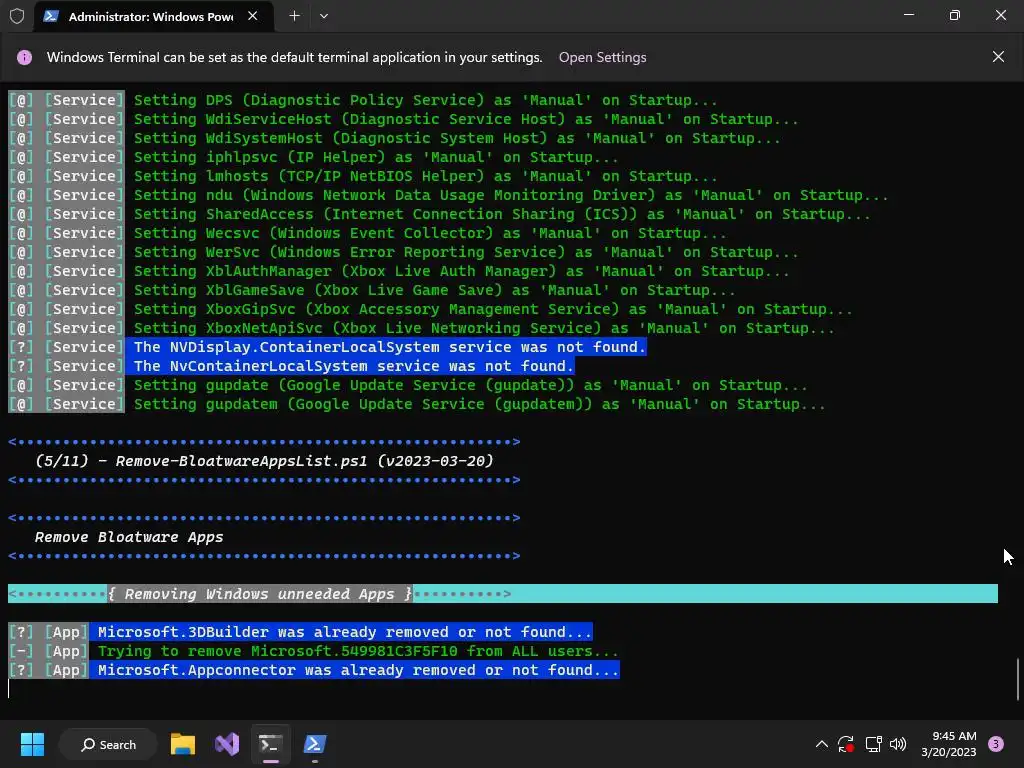Open Settings from the notification bar

click(x=602, y=57)
